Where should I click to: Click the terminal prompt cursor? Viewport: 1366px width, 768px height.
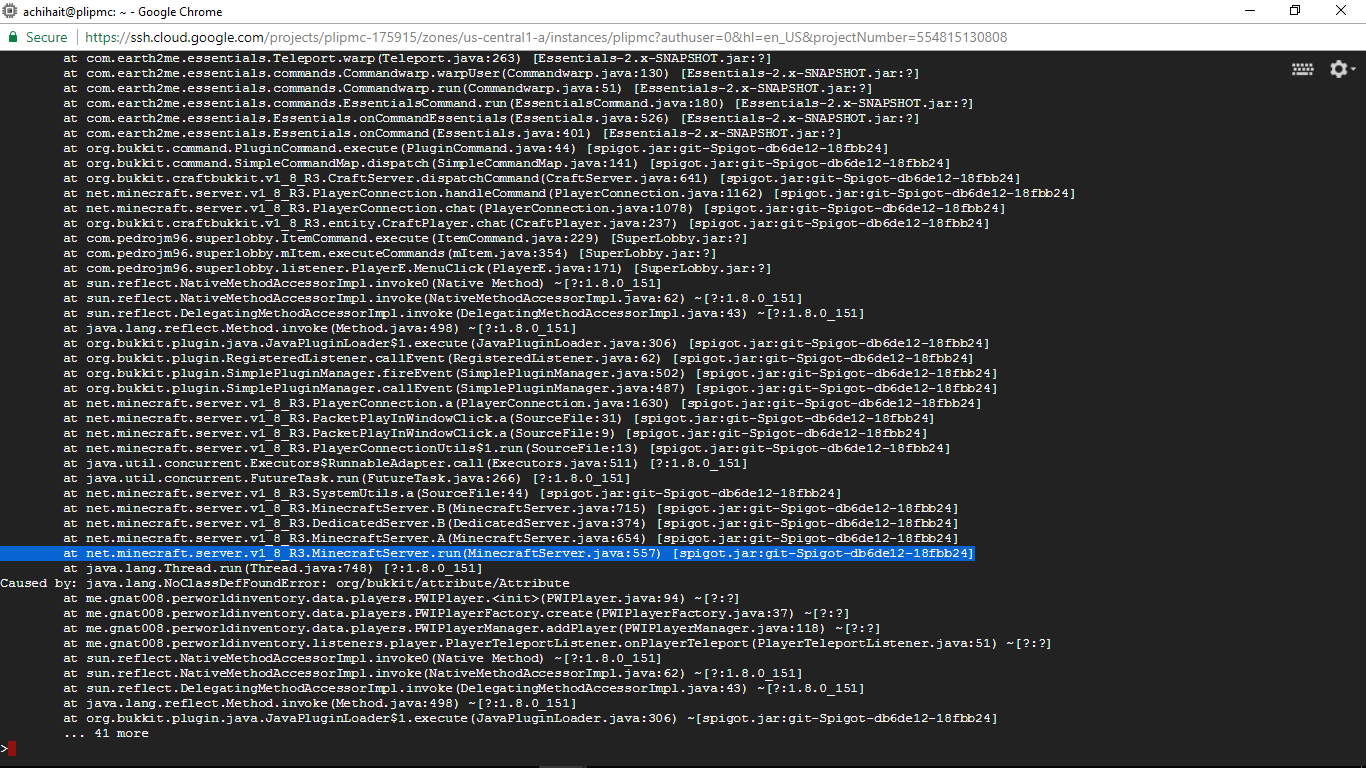point(11,748)
